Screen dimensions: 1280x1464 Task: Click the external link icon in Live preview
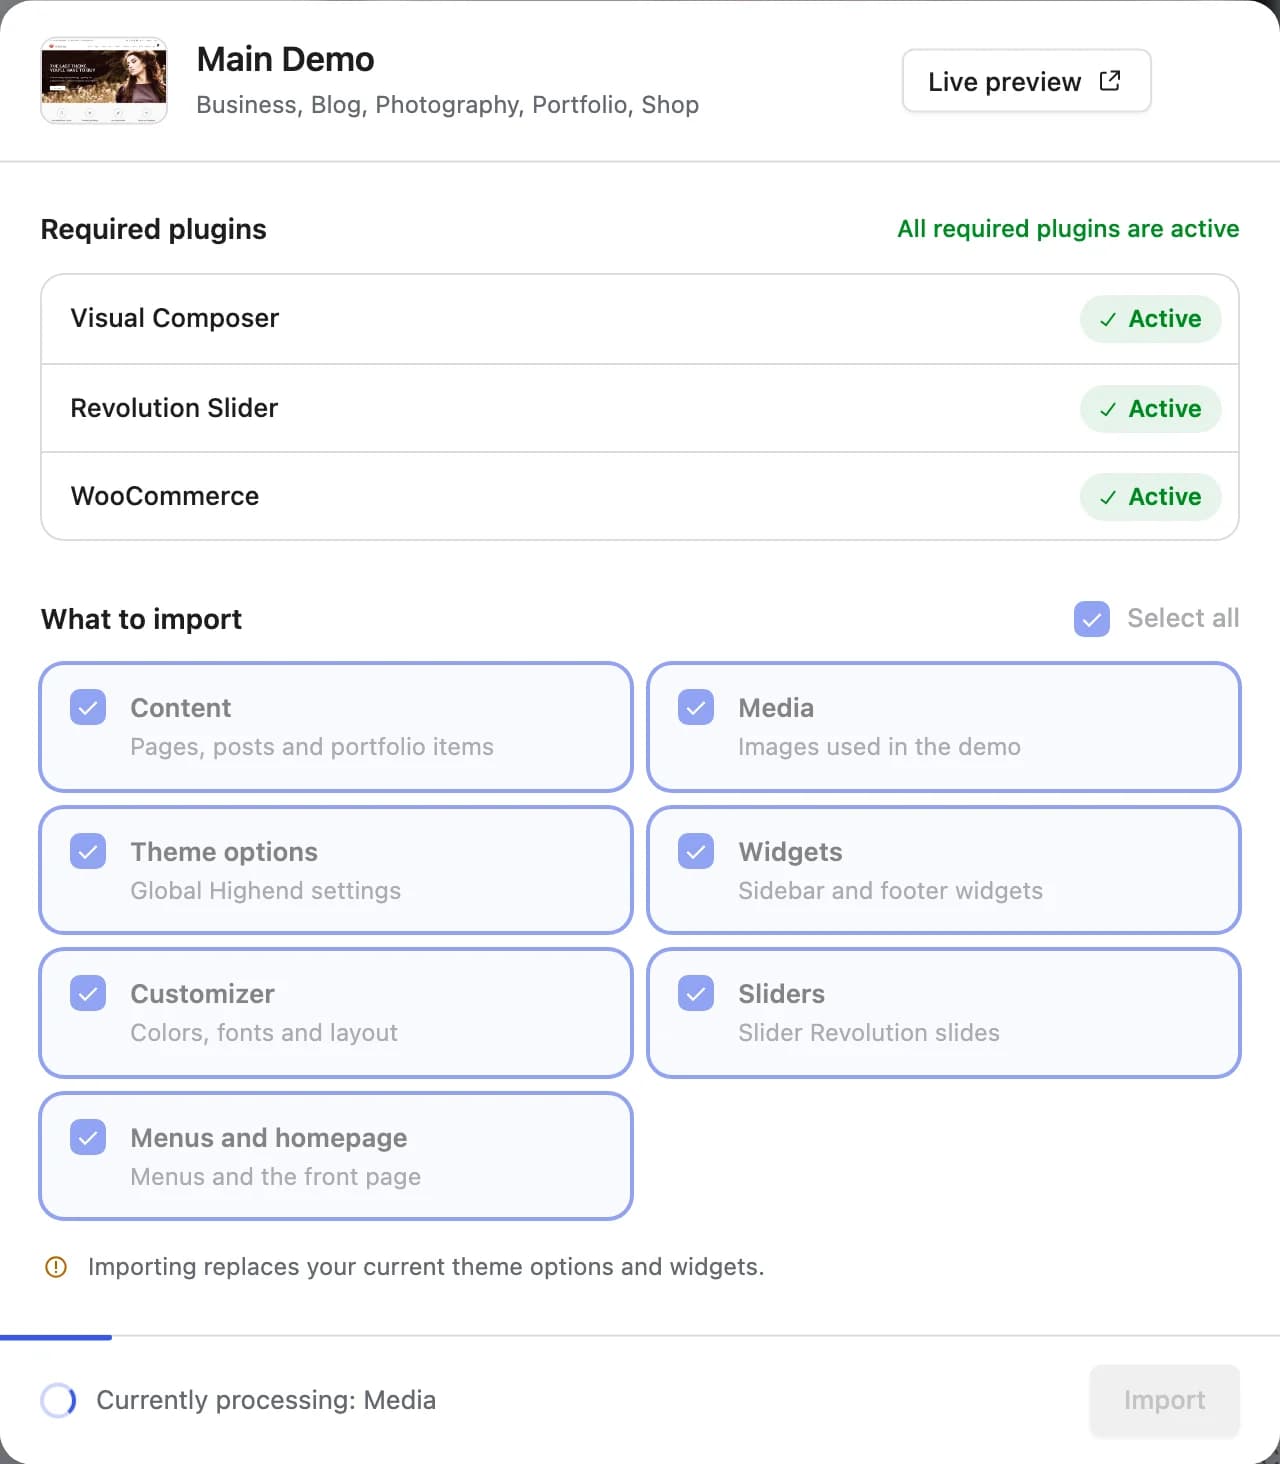(x=1110, y=81)
